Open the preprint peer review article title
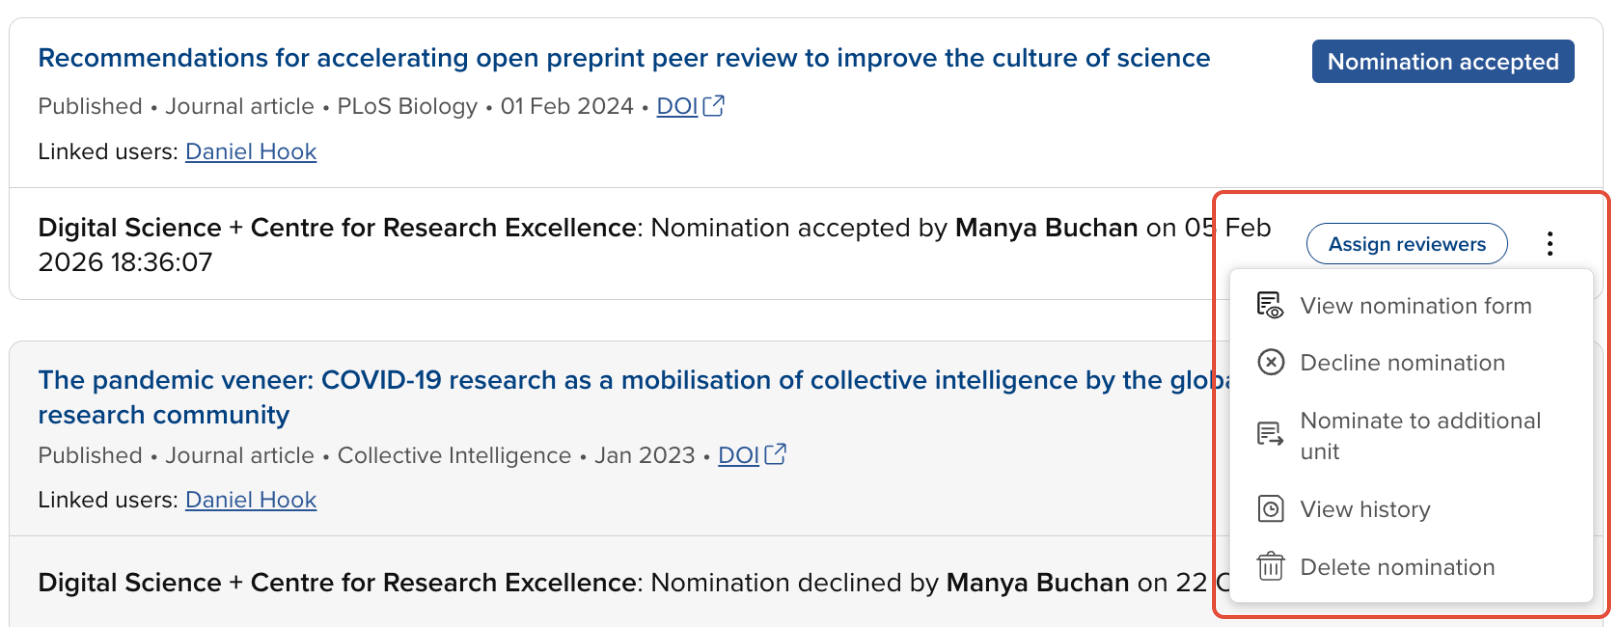This screenshot has height=627, width=1621. pos(624,59)
